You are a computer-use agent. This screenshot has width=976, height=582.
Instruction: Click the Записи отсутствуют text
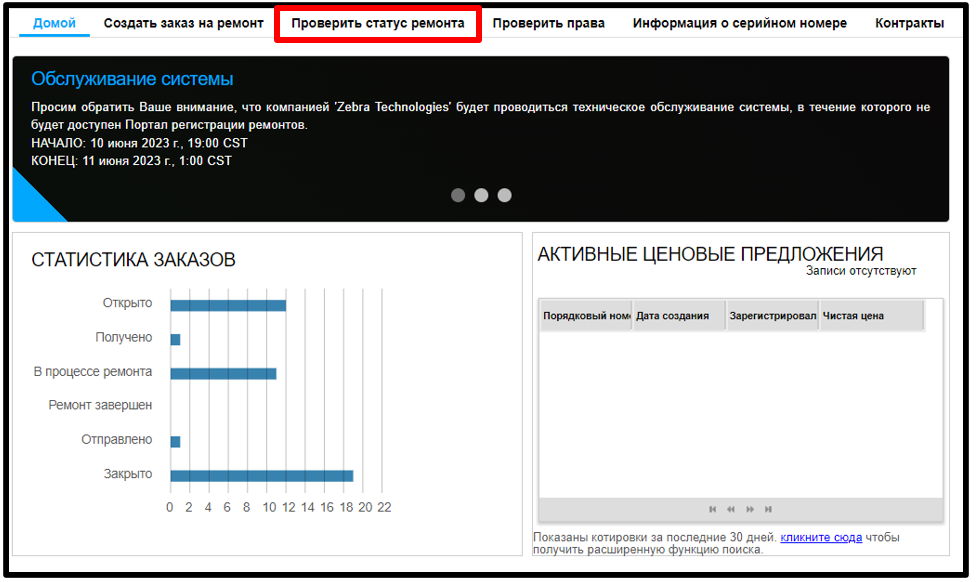coord(861,271)
